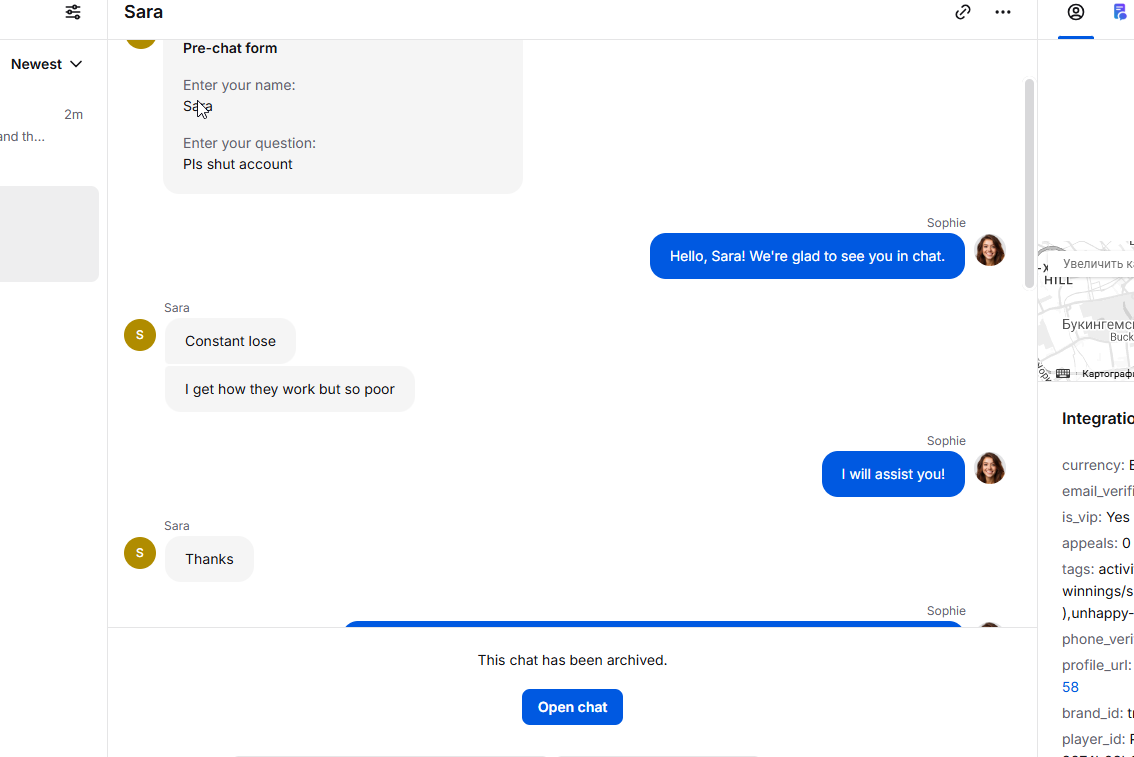Viewport: 1134px width, 757px height.
Task: Open the chat list filter settings icon
Action: click(73, 12)
